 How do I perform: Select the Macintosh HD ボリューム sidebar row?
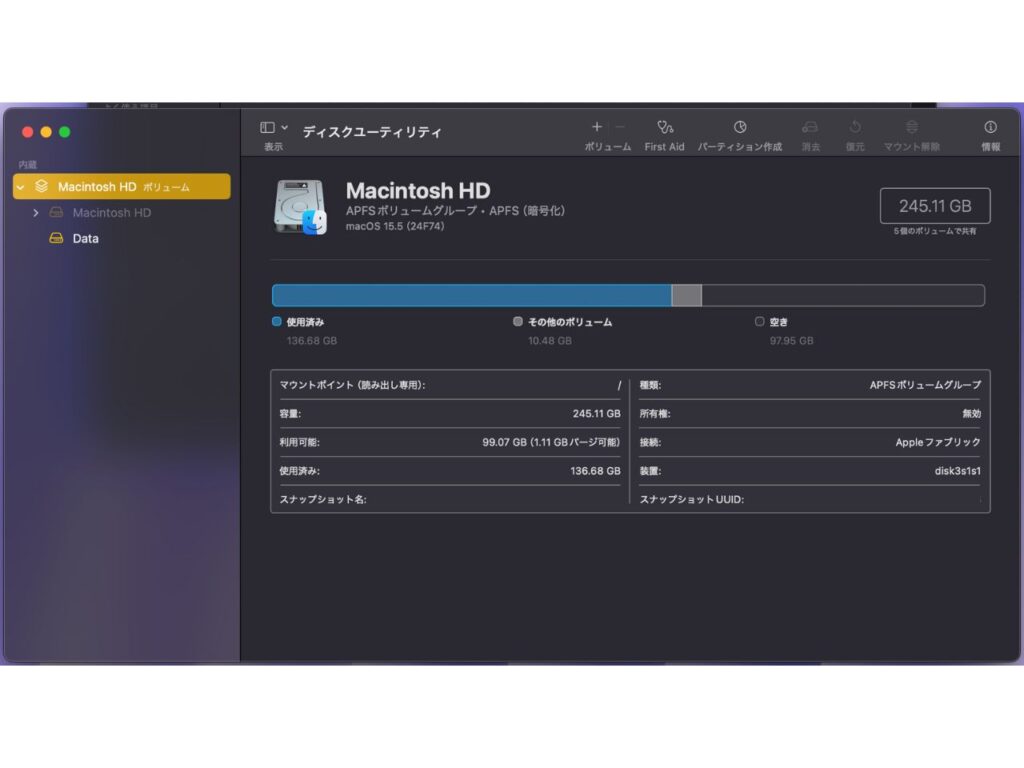point(121,187)
